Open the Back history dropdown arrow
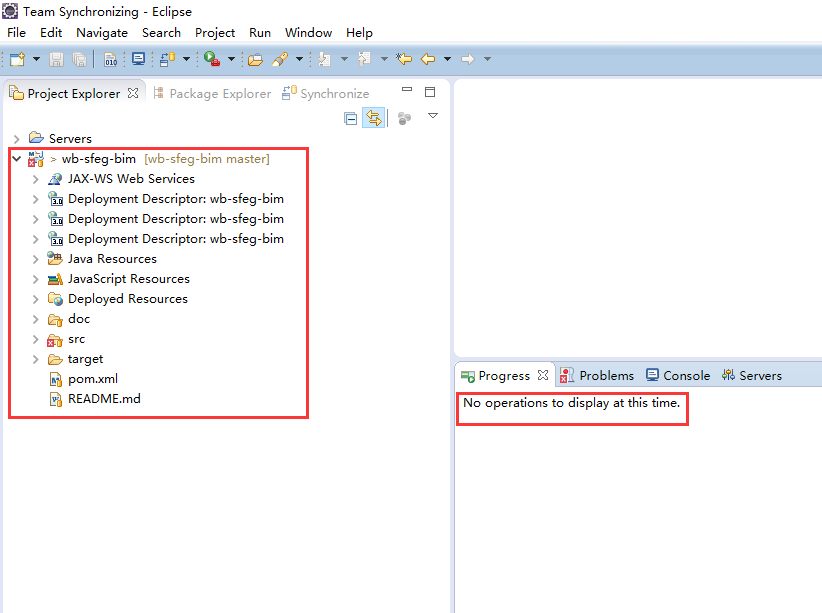Screen dimensions: 822x613 (447, 59)
